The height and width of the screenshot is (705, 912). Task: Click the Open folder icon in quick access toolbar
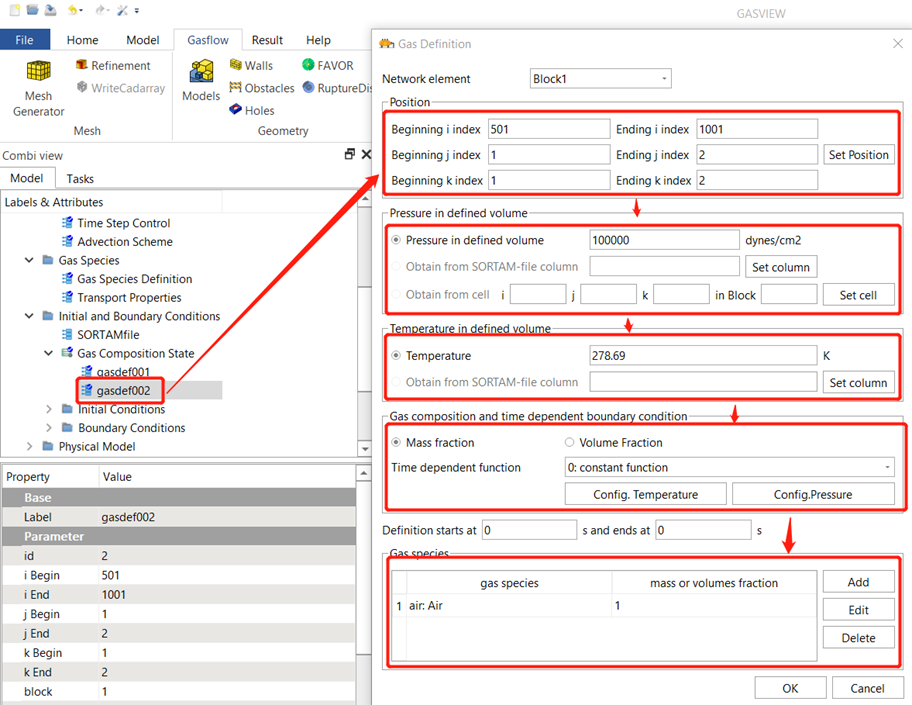[x=33, y=10]
